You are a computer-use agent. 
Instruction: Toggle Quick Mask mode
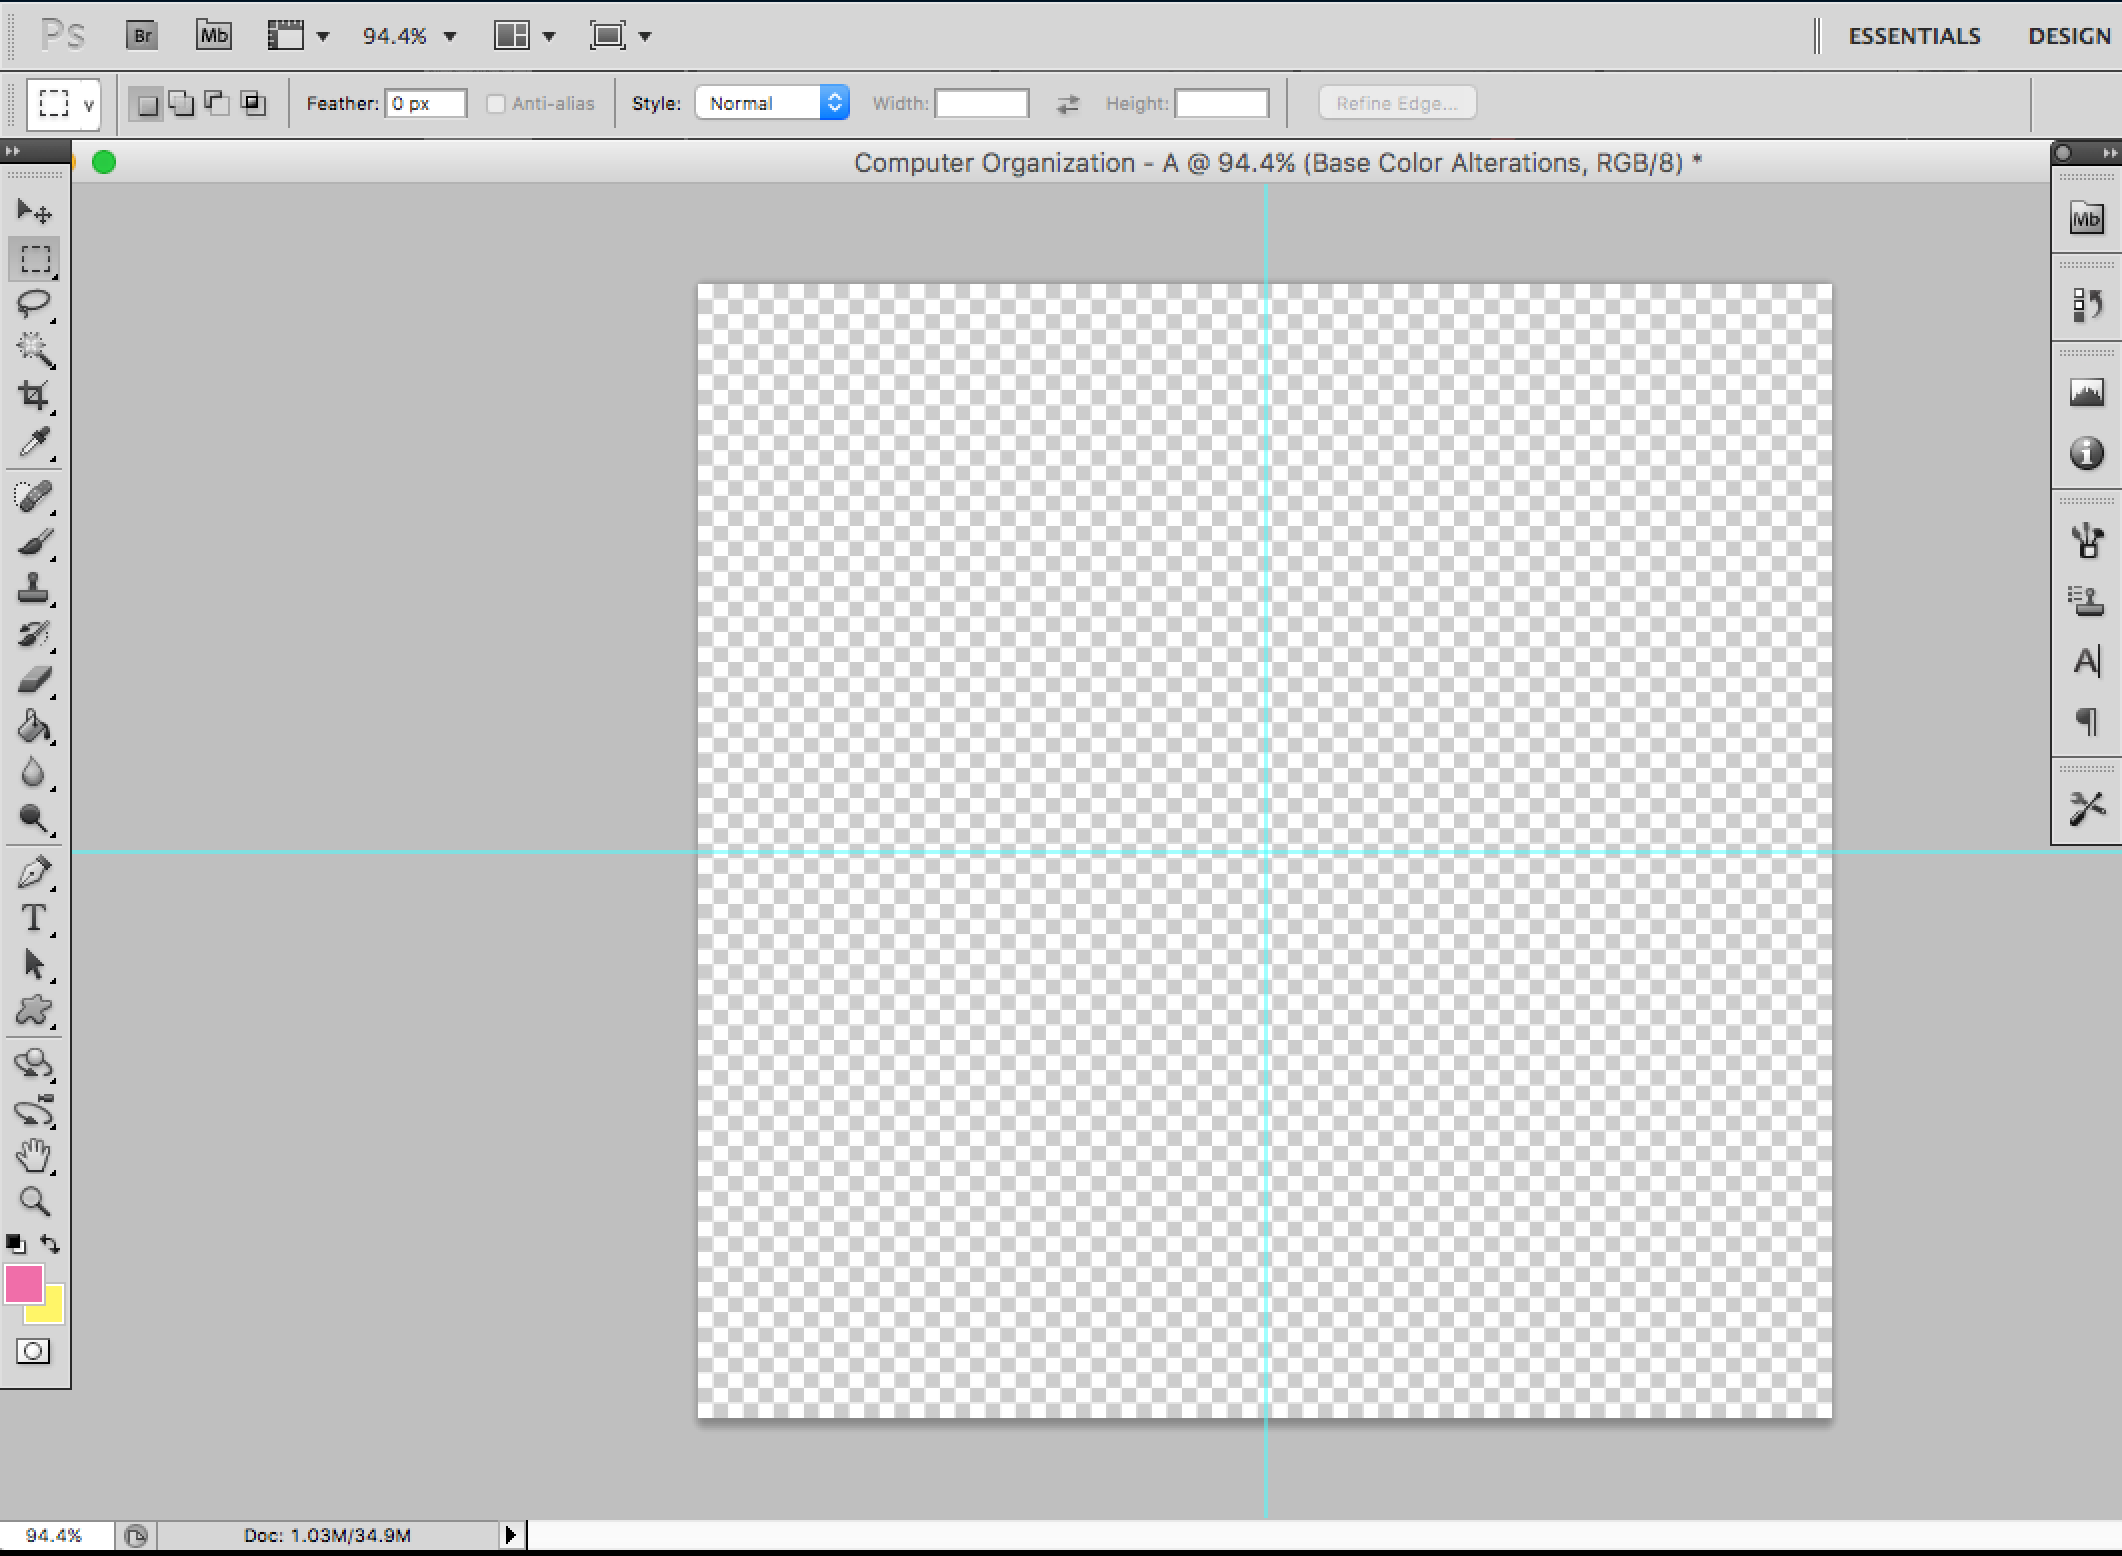tap(33, 1352)
